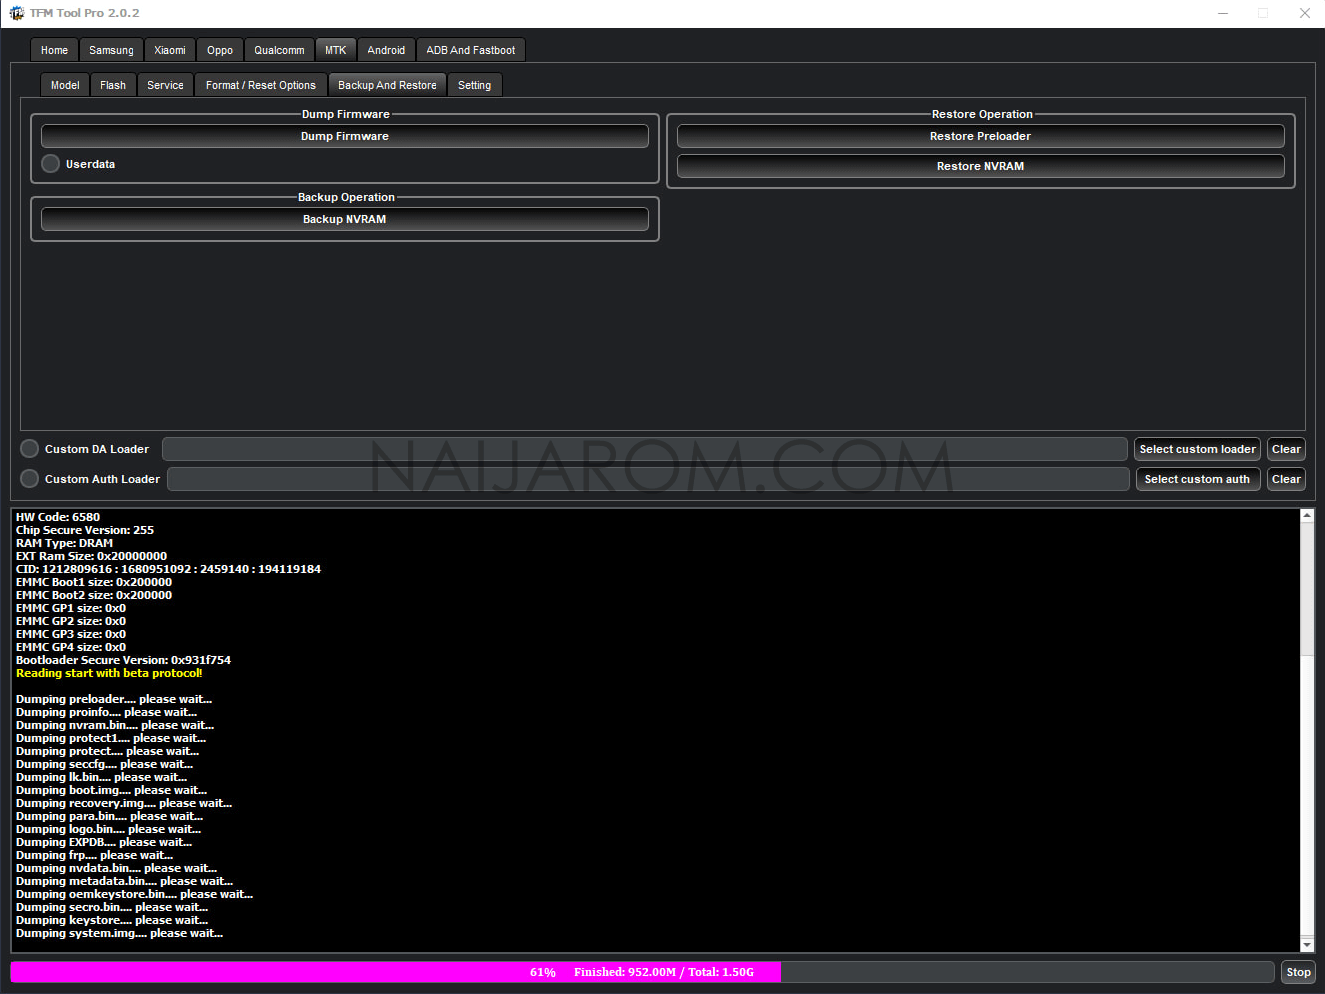Click the Custom Auth Loader path field
This screenshot has height=994, width=1325.
point(648,479)
